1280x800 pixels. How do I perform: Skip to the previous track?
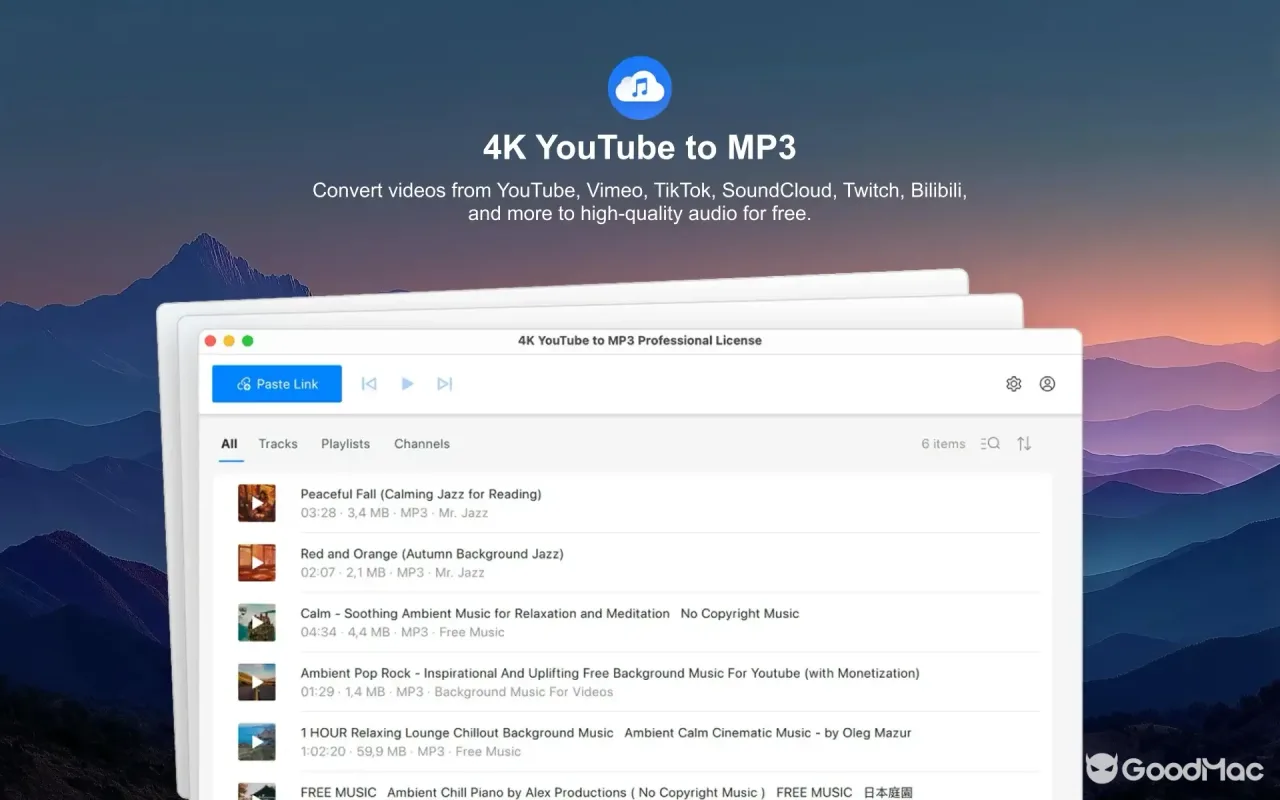tap(369, 384)
